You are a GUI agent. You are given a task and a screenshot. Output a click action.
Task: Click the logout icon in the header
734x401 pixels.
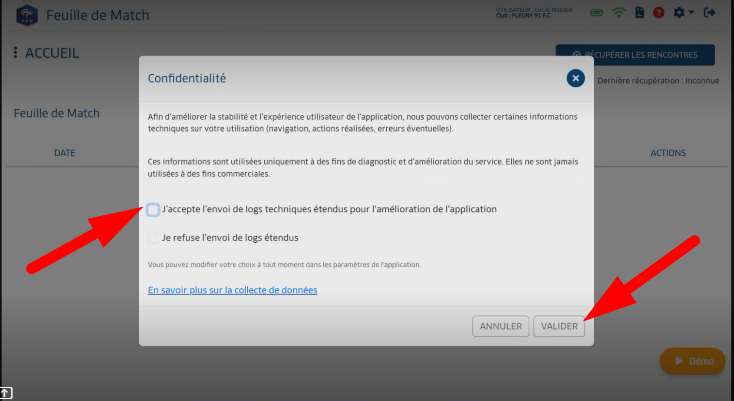(710, 13)
